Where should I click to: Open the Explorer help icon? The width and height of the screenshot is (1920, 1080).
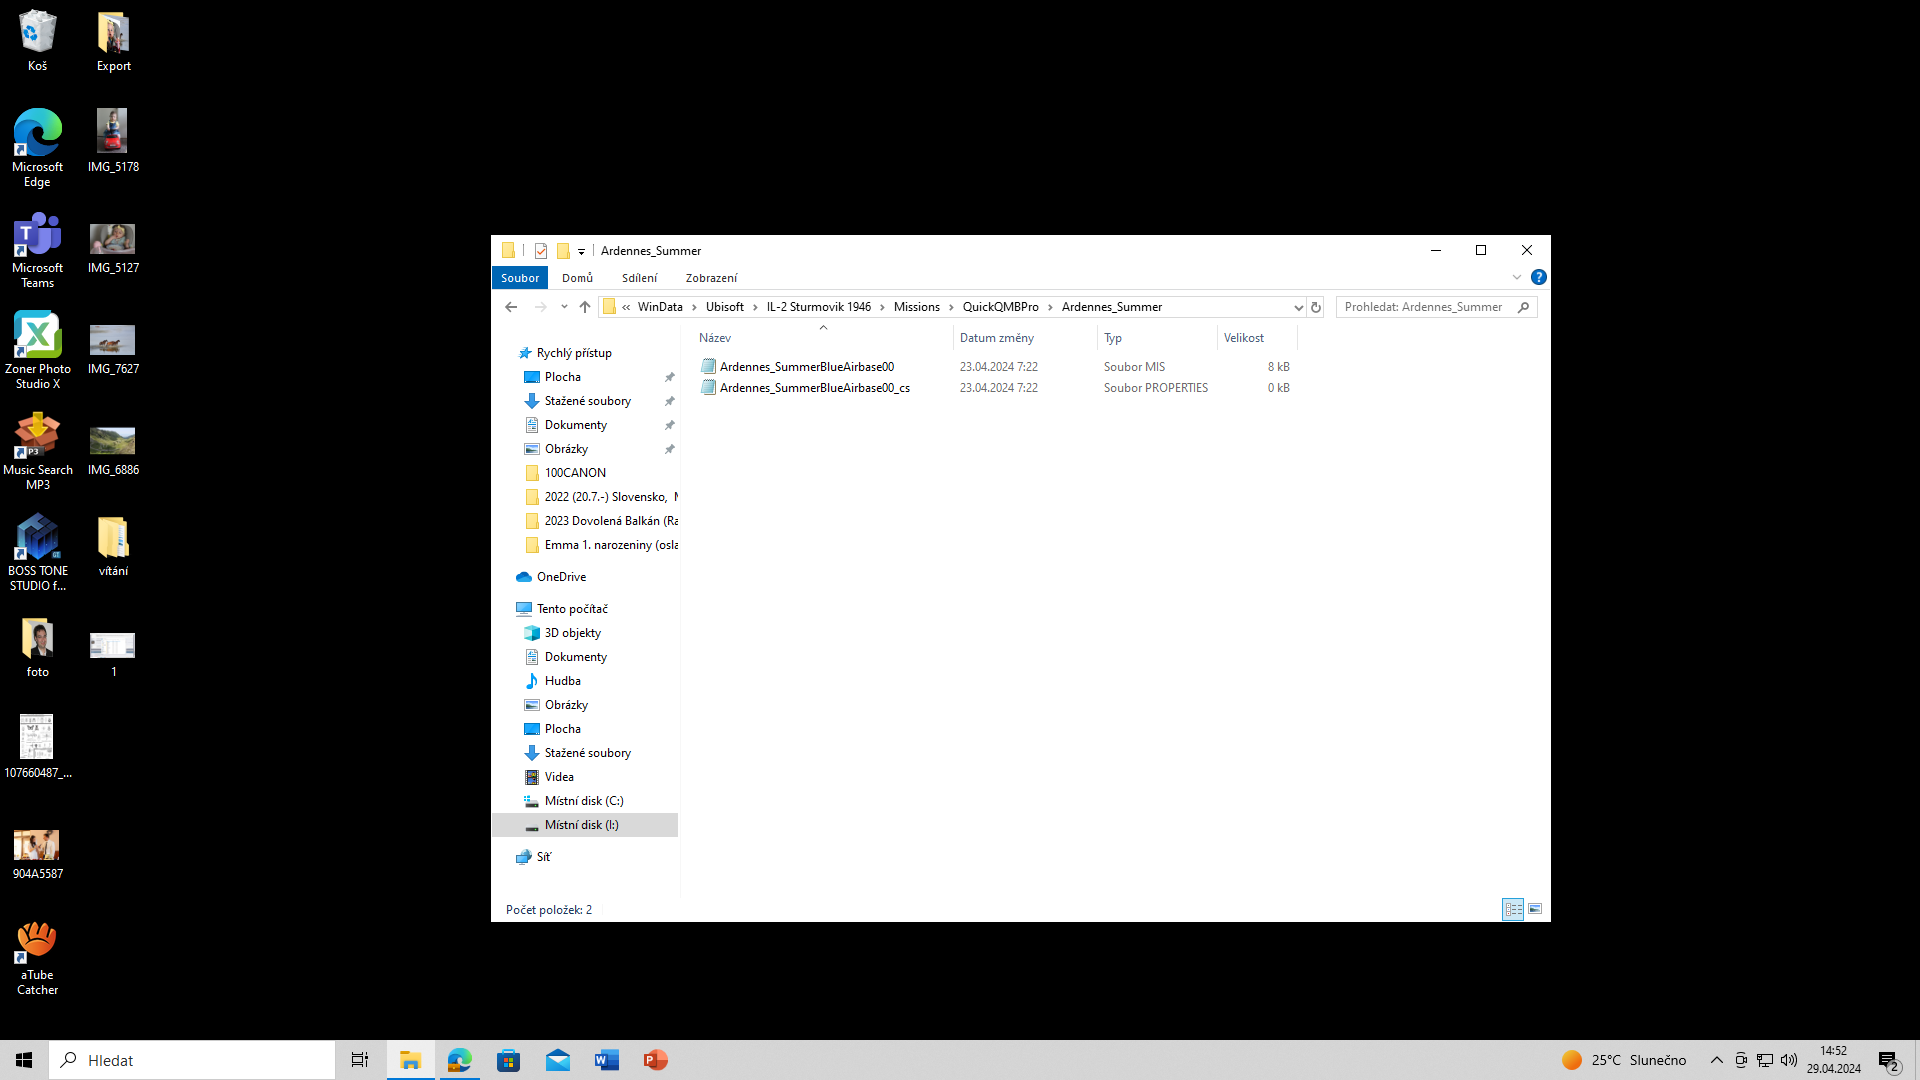pos(1538,277)
